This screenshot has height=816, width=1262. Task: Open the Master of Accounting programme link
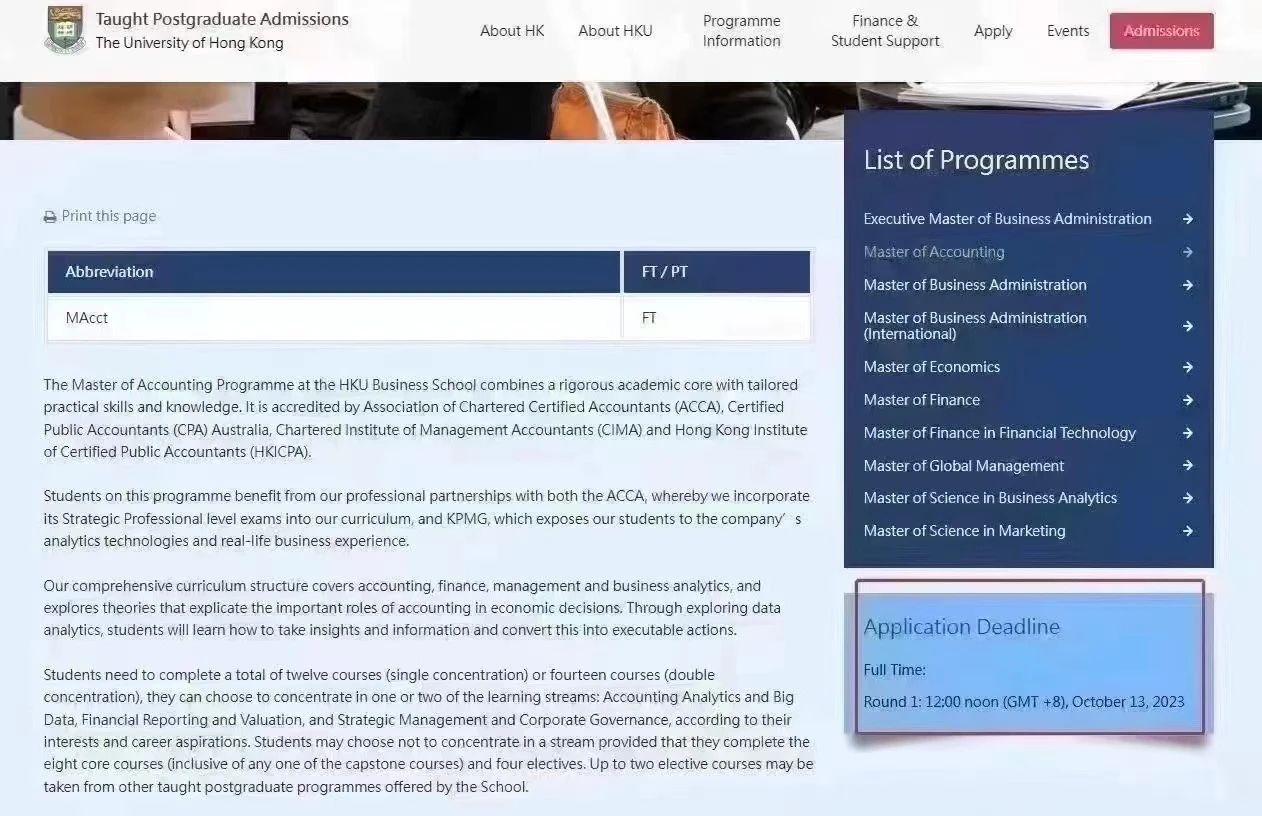934,252
